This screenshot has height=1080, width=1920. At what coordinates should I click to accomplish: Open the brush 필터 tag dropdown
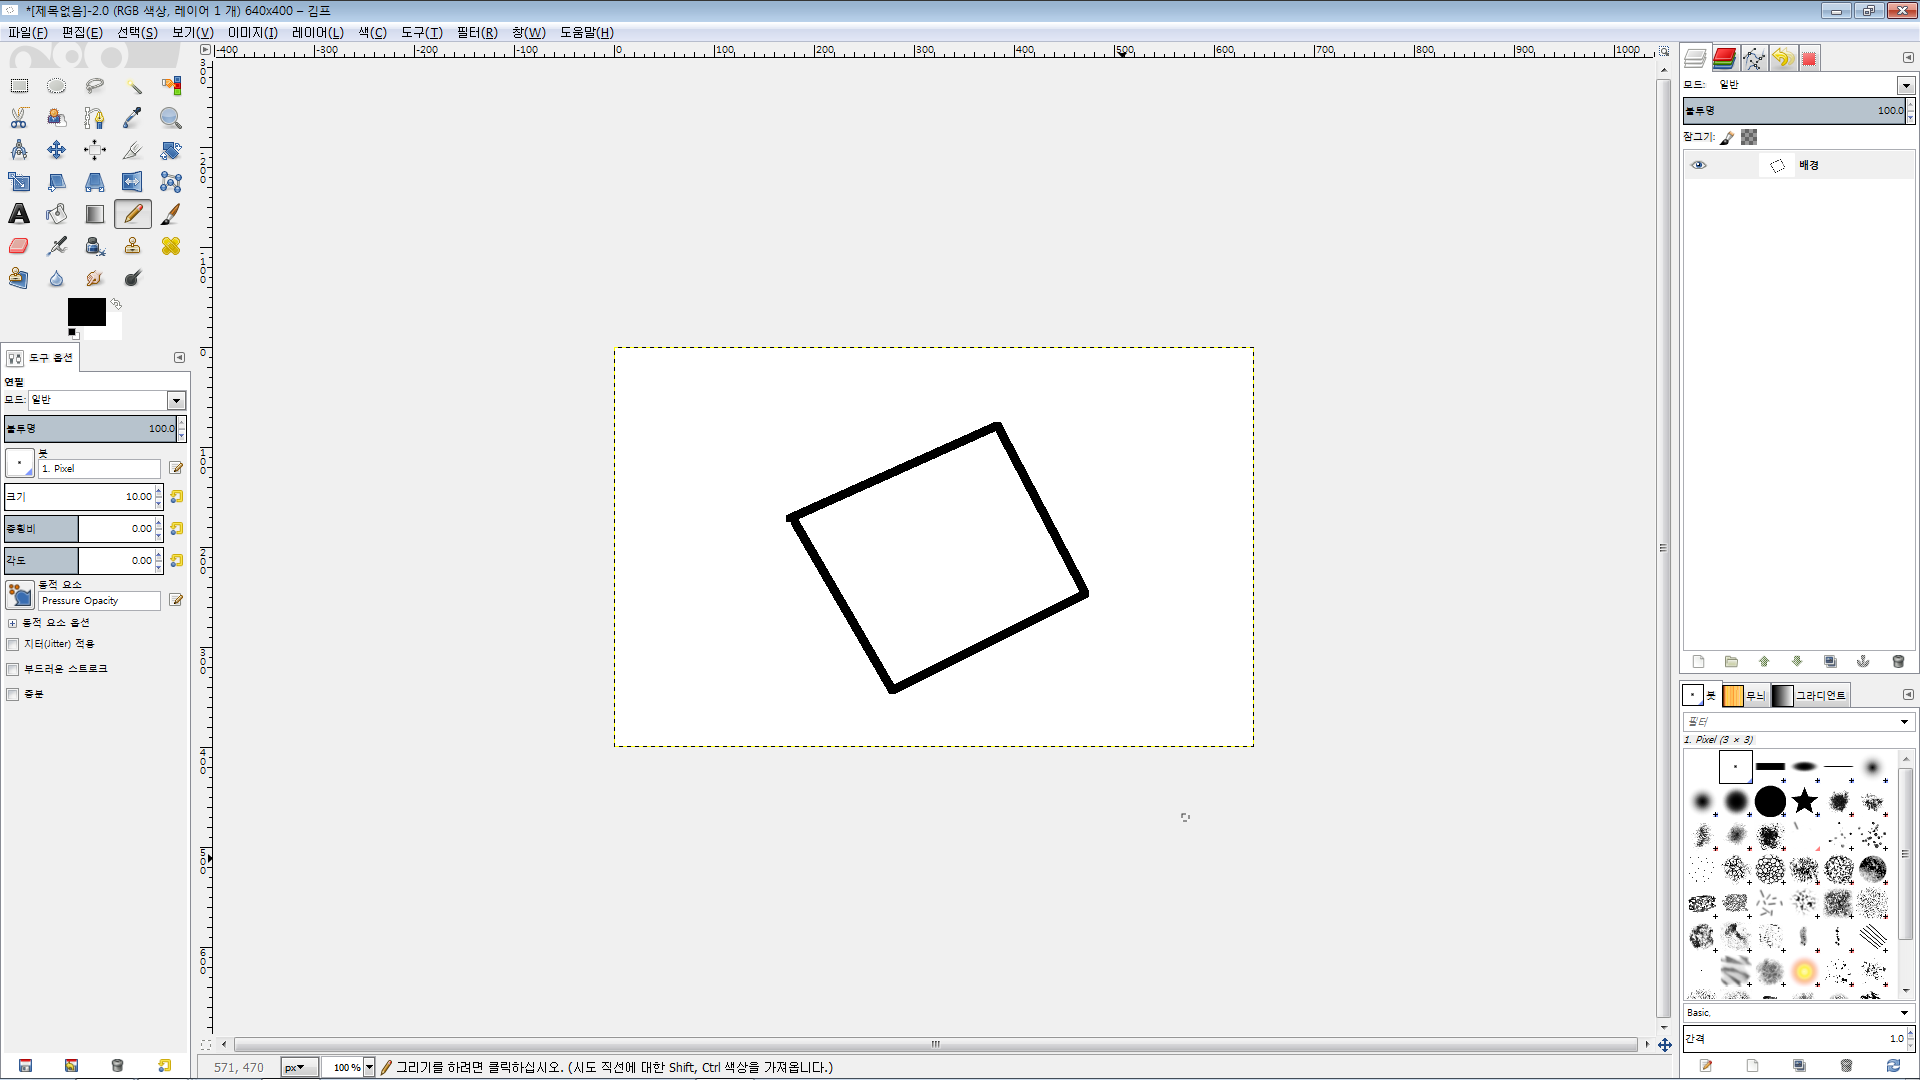(1904, 722)
